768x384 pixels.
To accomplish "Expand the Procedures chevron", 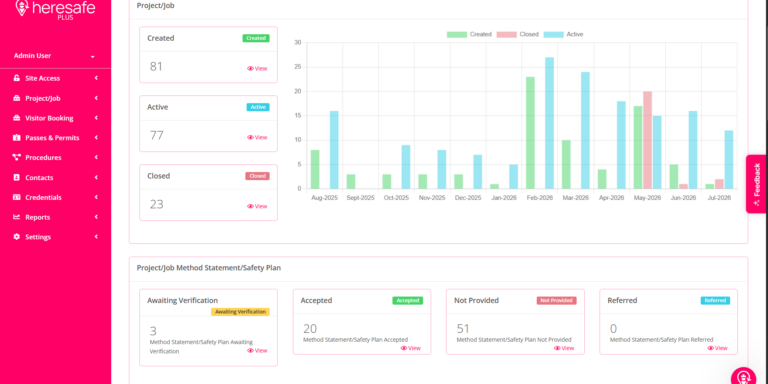I will point(96,157).
